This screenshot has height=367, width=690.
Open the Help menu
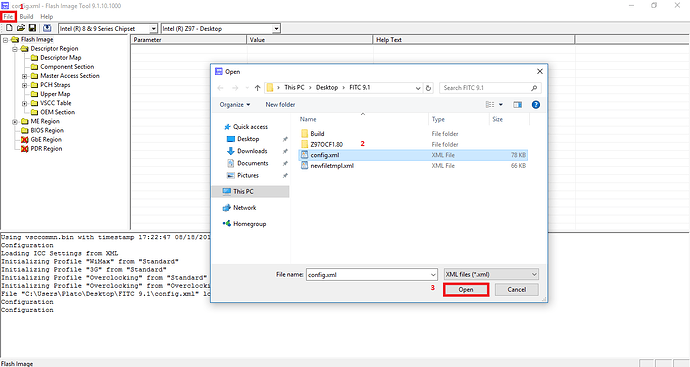coord(47,17)
